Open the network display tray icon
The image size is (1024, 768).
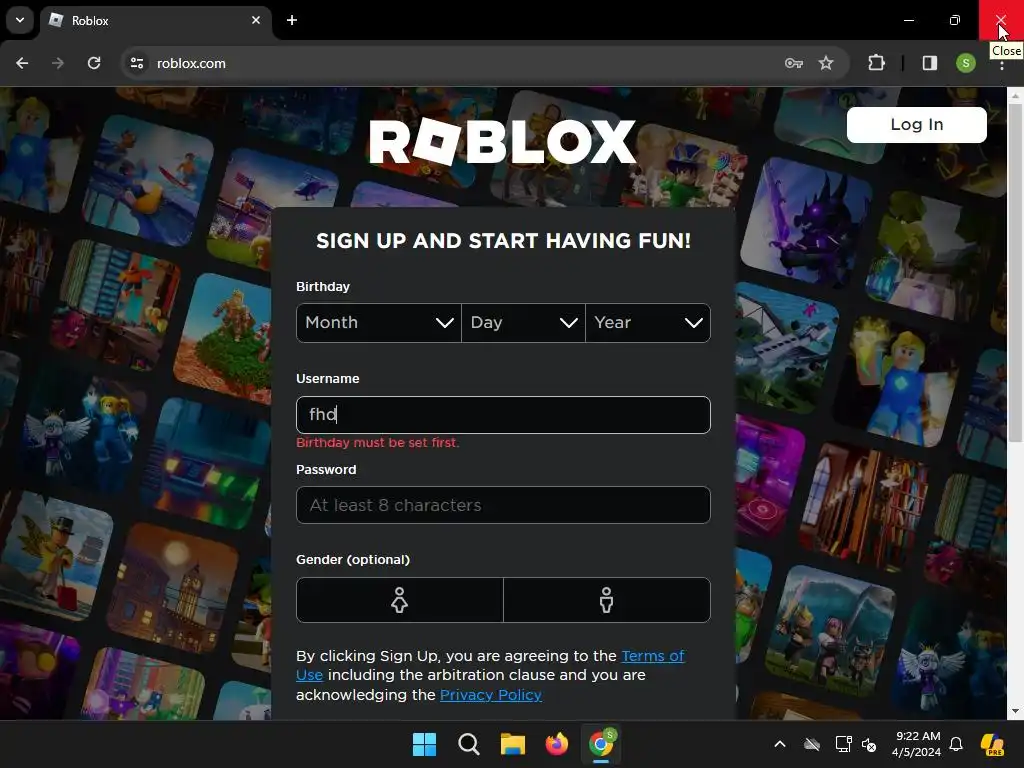tap(843, 744)
